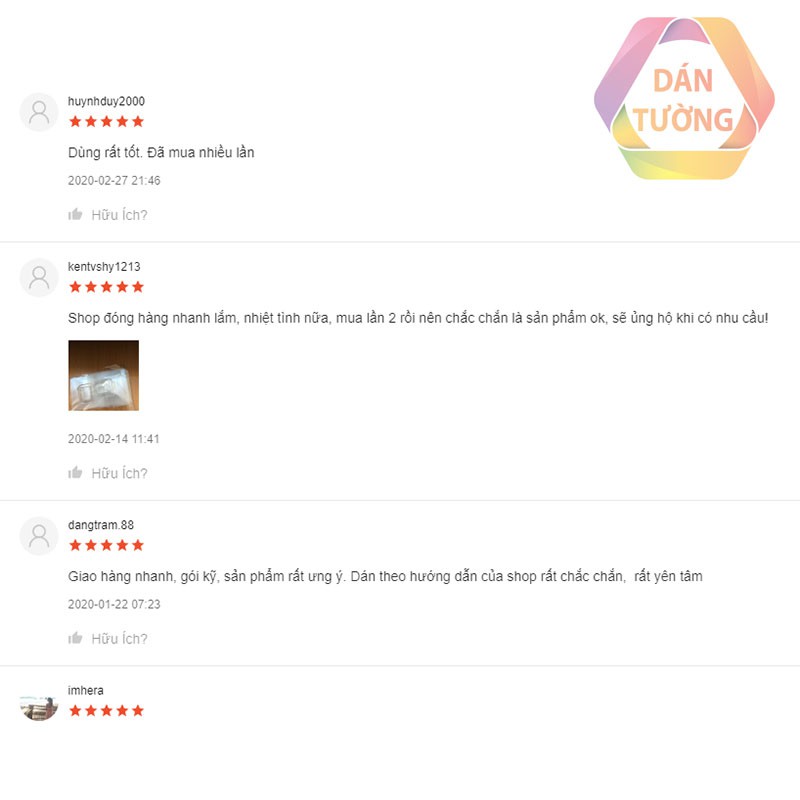Open imhera's profile photo avatar
Viewport: 800px width, 800px height.
(39, 707)
